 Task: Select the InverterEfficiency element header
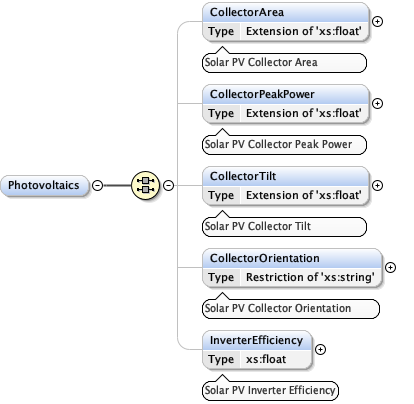click(x=257, y=340)
